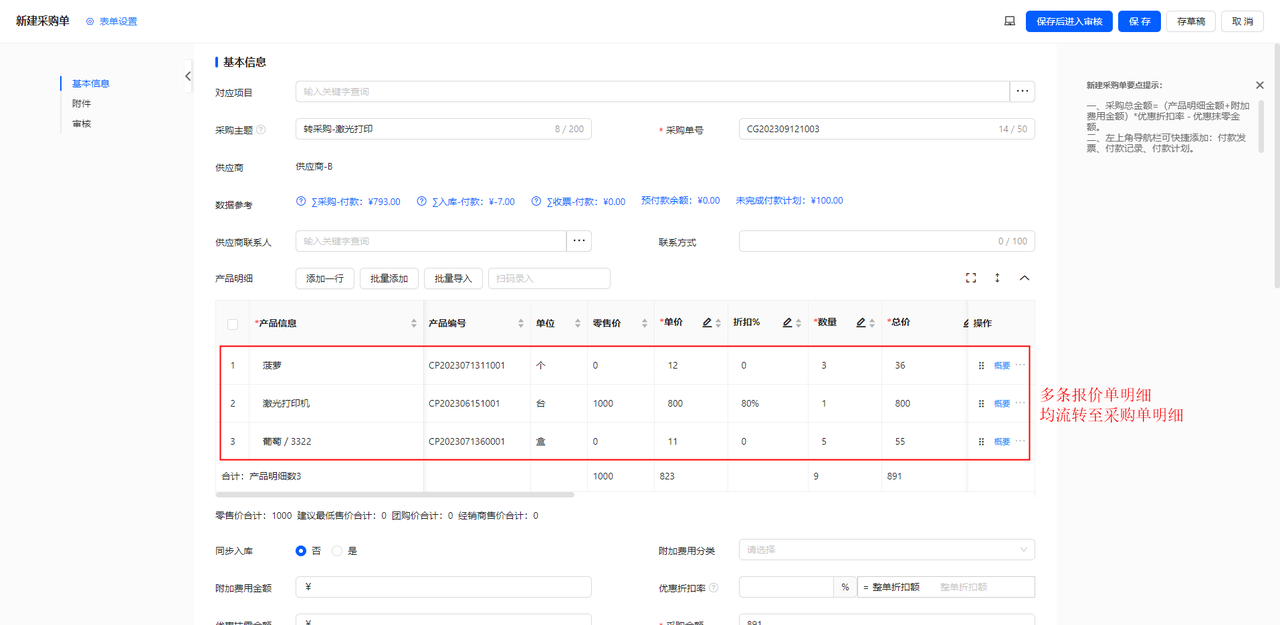Go to 审核 section in sidebar
This screenshot has width=1280, height=625.
pos(82,124)
